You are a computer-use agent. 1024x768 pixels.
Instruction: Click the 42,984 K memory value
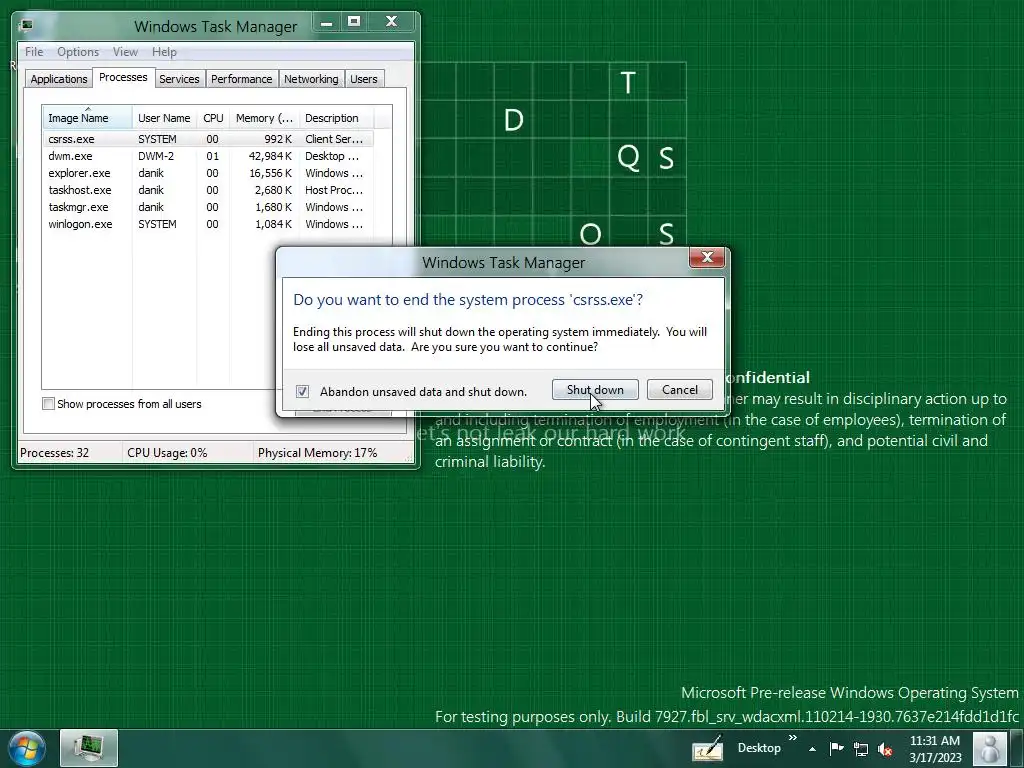coord(270,156)
